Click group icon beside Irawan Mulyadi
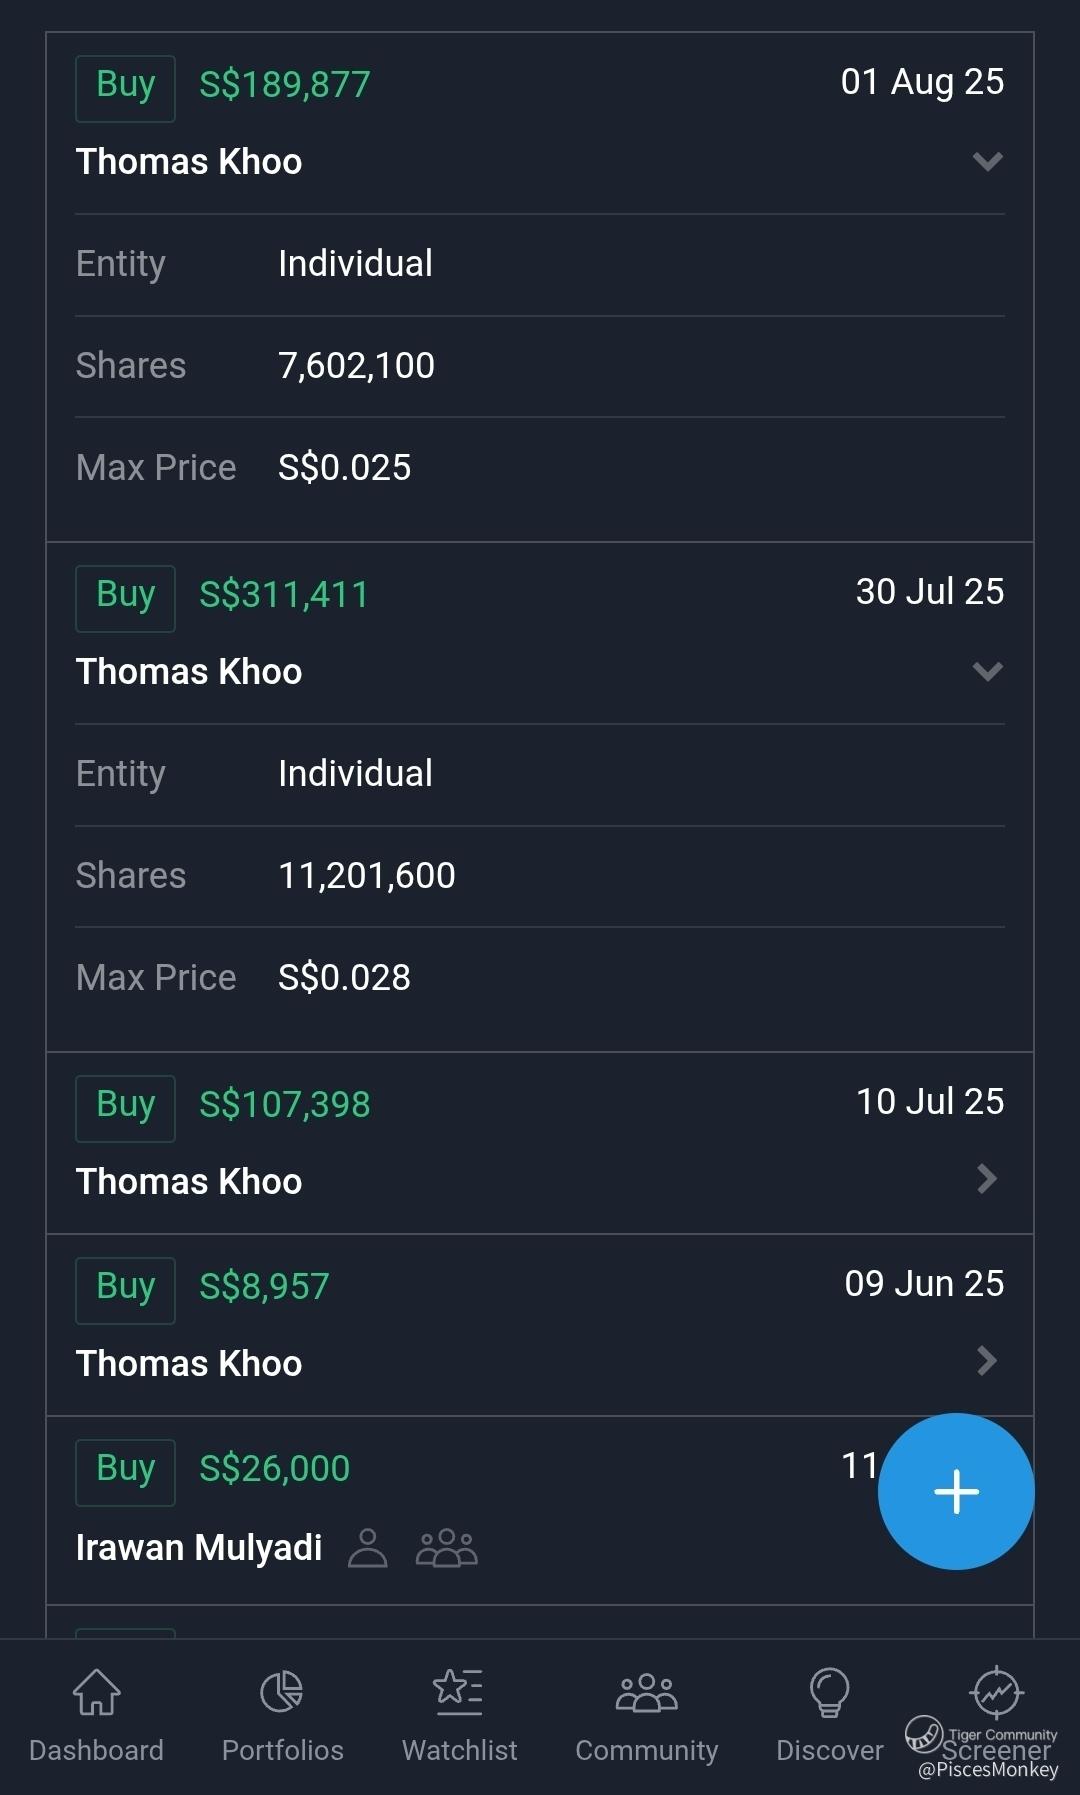This screenshot has height=1795, width=1080. (446, 1548)
